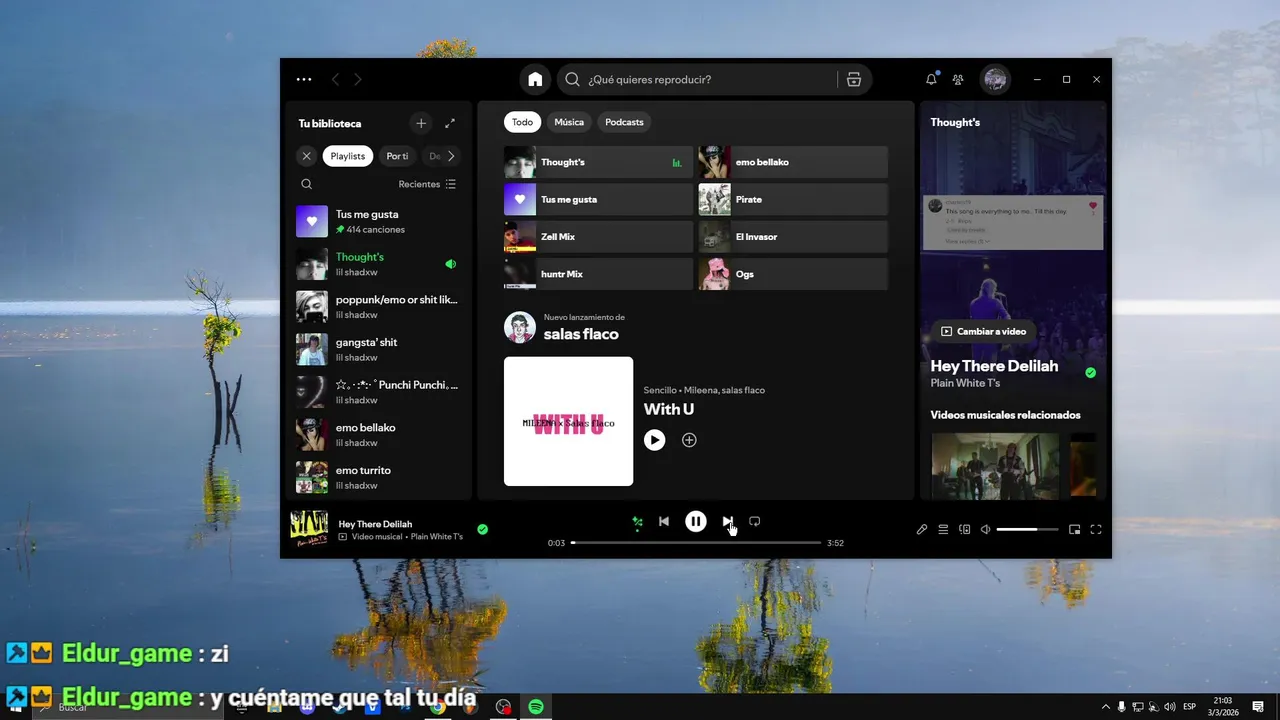Open the With U album cover

pos(568,421)
